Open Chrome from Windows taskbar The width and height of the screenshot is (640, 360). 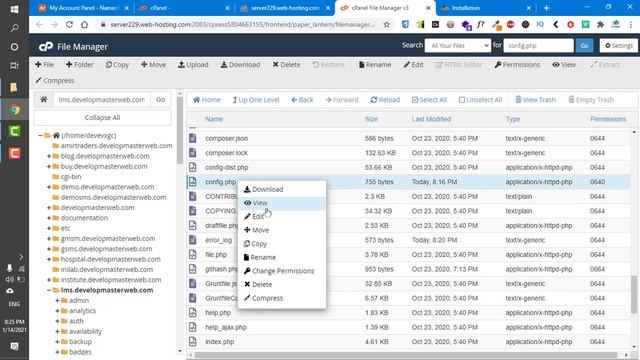click(x=15, y=110)
